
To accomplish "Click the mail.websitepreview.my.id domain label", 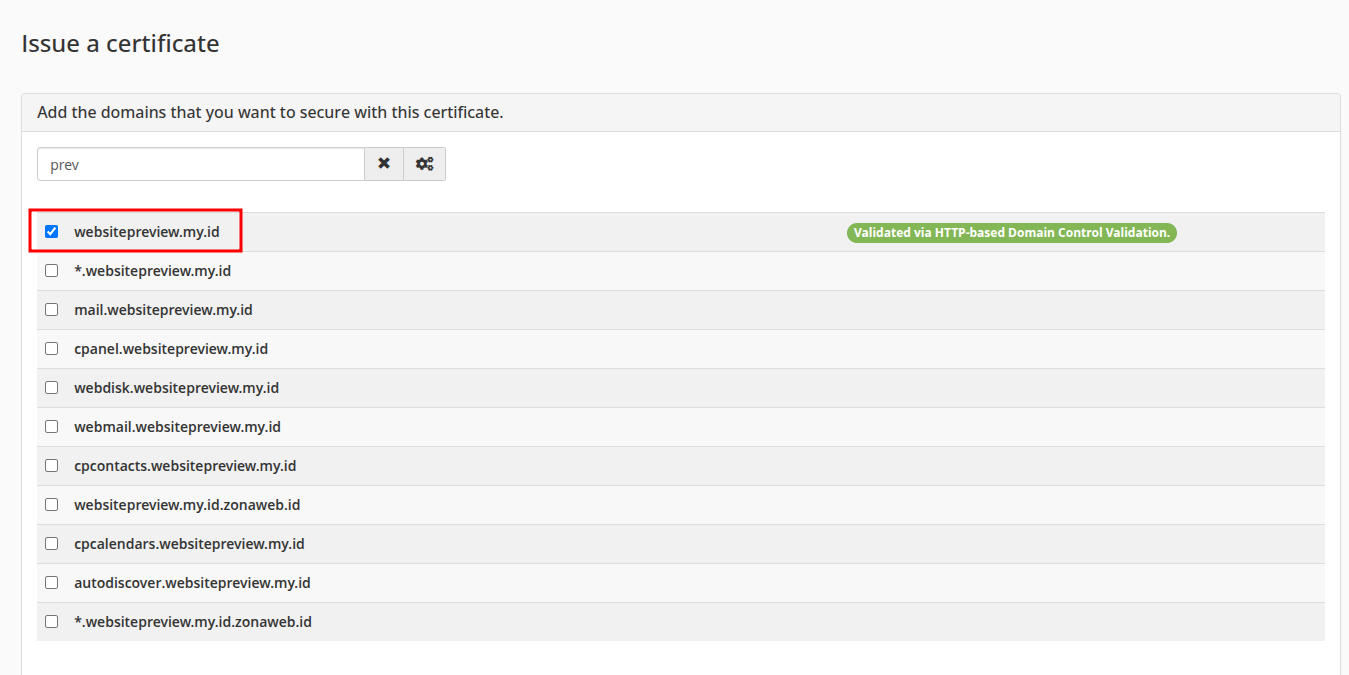I will tap(163, 310).
